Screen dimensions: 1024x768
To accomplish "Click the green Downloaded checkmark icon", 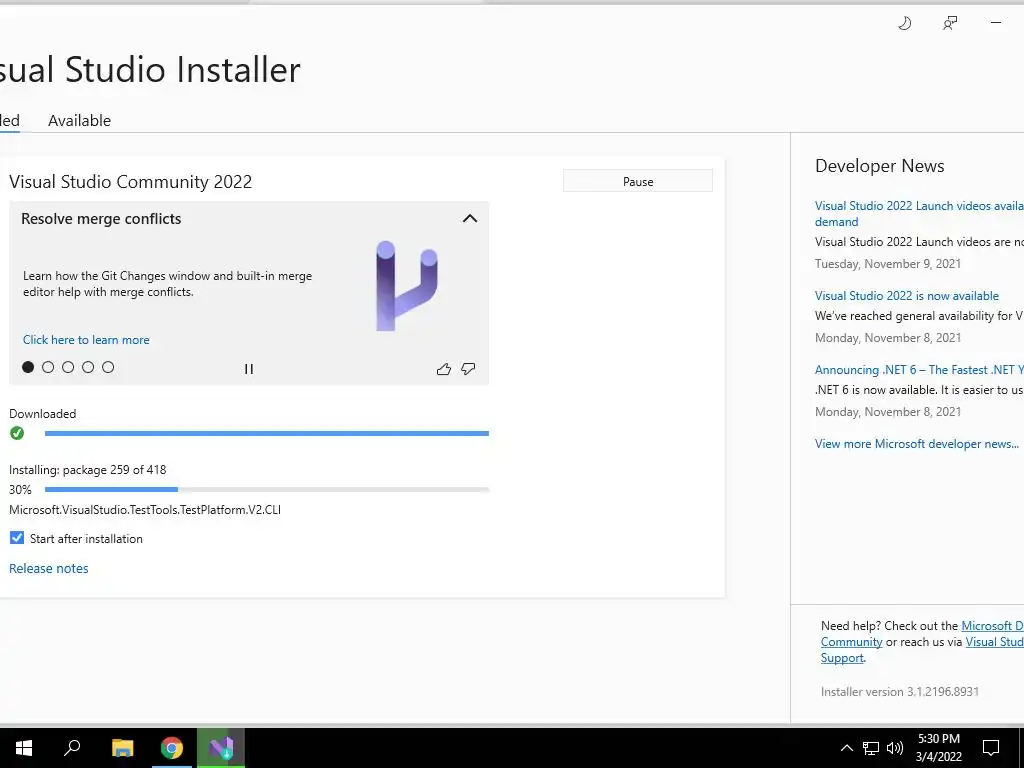I will click(x=17, y=433).
